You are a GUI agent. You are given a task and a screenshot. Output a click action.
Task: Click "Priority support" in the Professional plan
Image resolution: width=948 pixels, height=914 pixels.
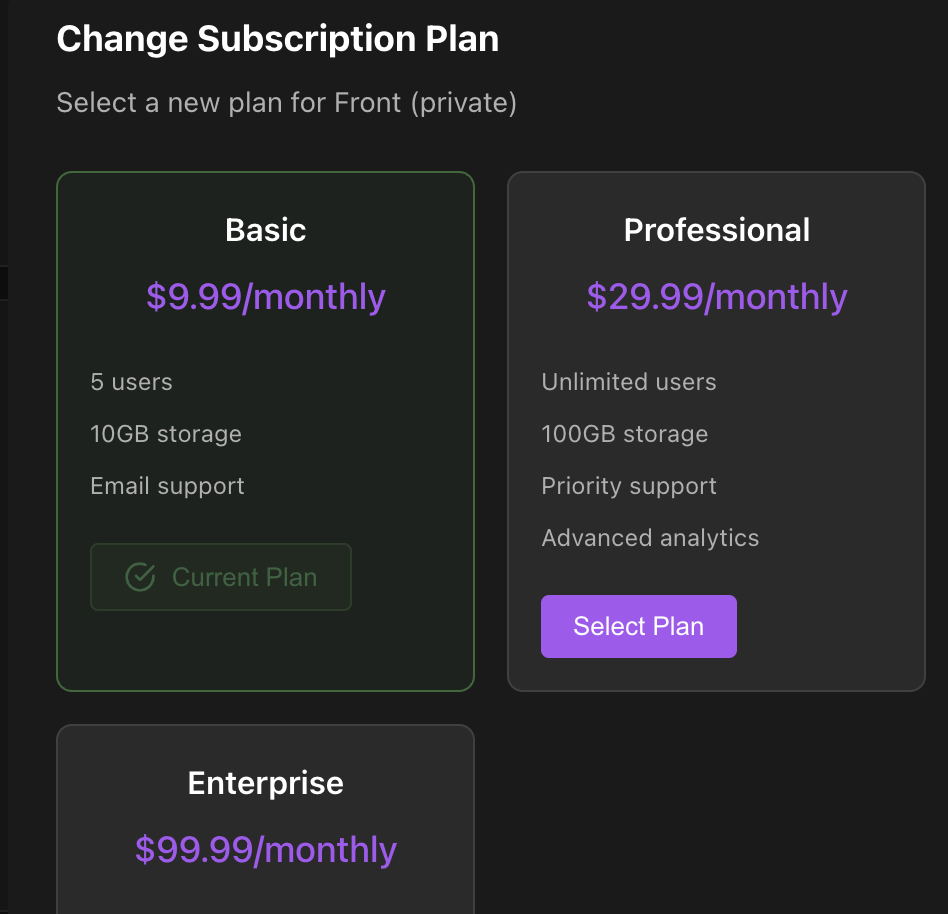(629, 486)
